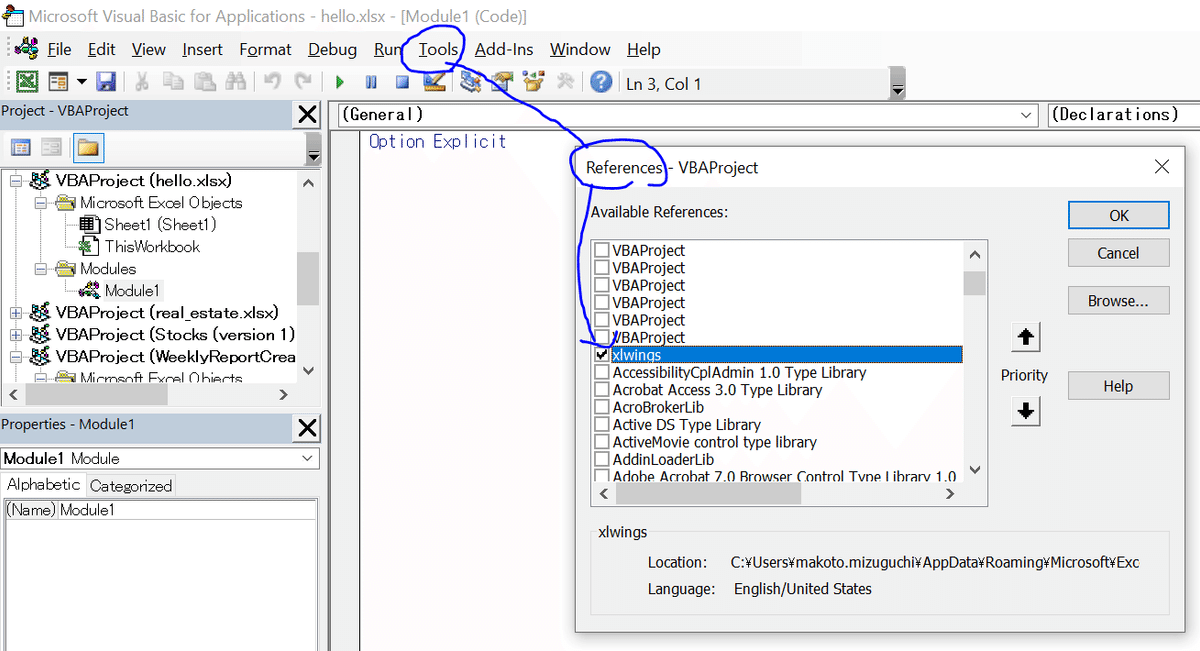This screenshot has height=651, width=1200.
Task: Click the Paste clipboard icon
Action: click(x=205, y=82)
